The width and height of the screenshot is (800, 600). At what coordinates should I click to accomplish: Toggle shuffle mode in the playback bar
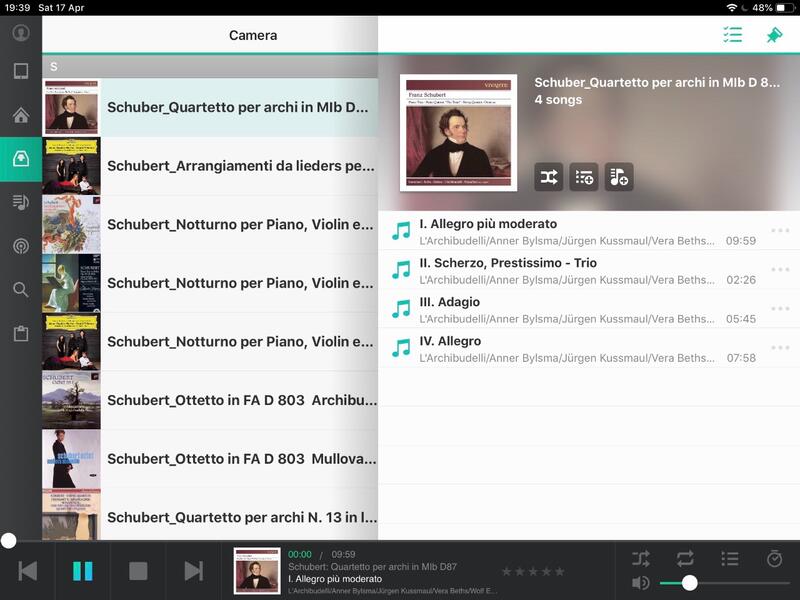tap(641, 558)
